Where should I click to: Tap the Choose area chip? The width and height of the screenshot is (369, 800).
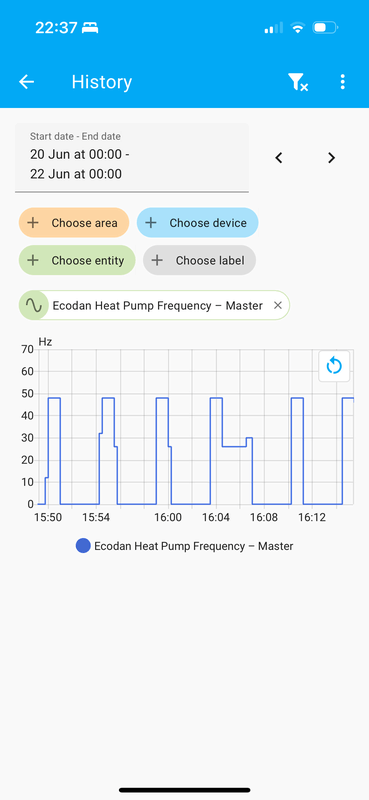point(74,222)
